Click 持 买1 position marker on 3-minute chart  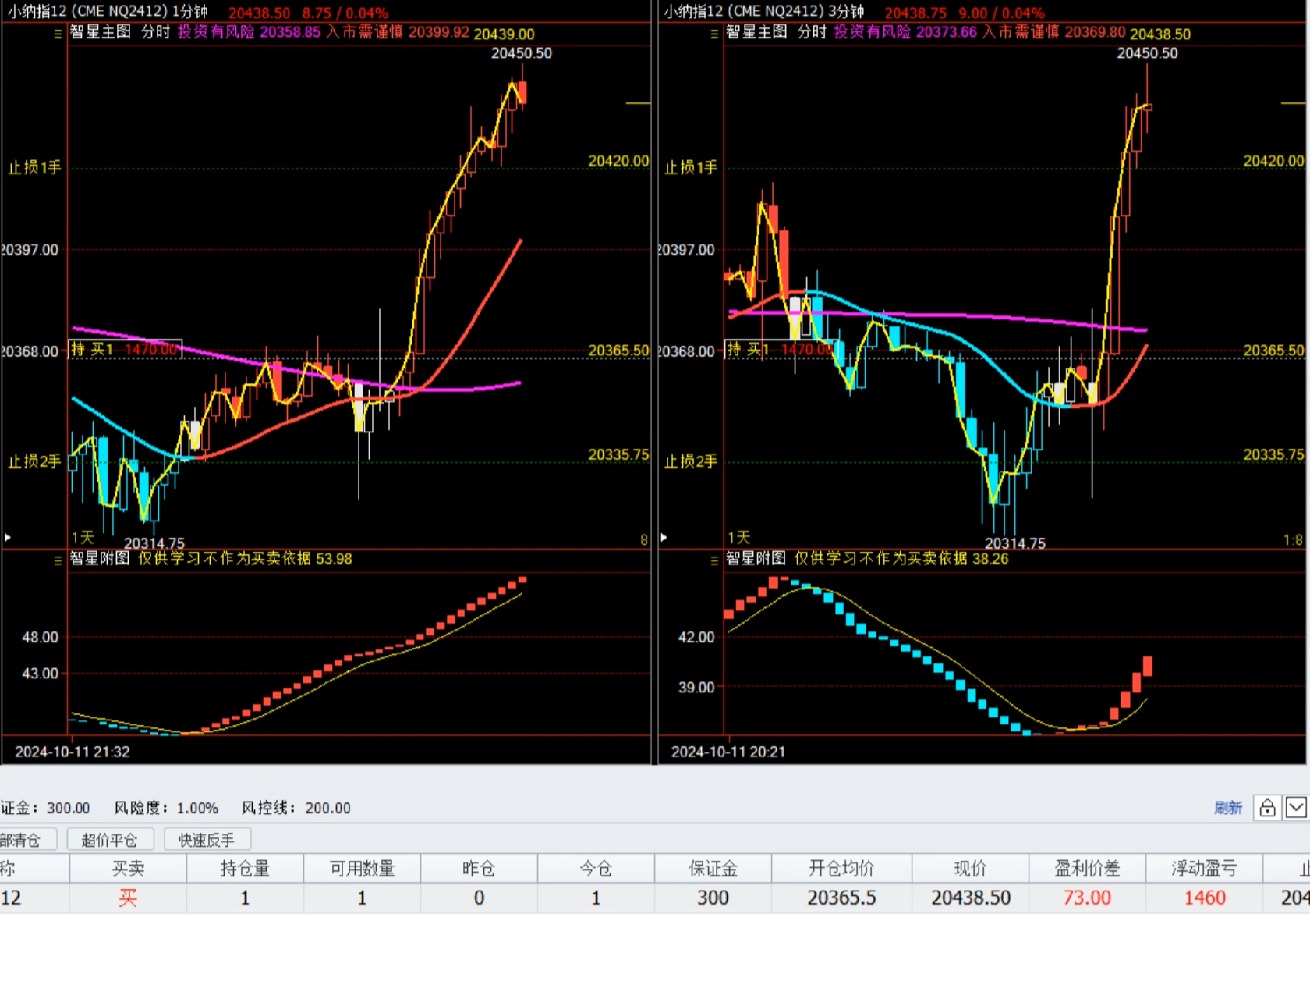tap(780, 349)
